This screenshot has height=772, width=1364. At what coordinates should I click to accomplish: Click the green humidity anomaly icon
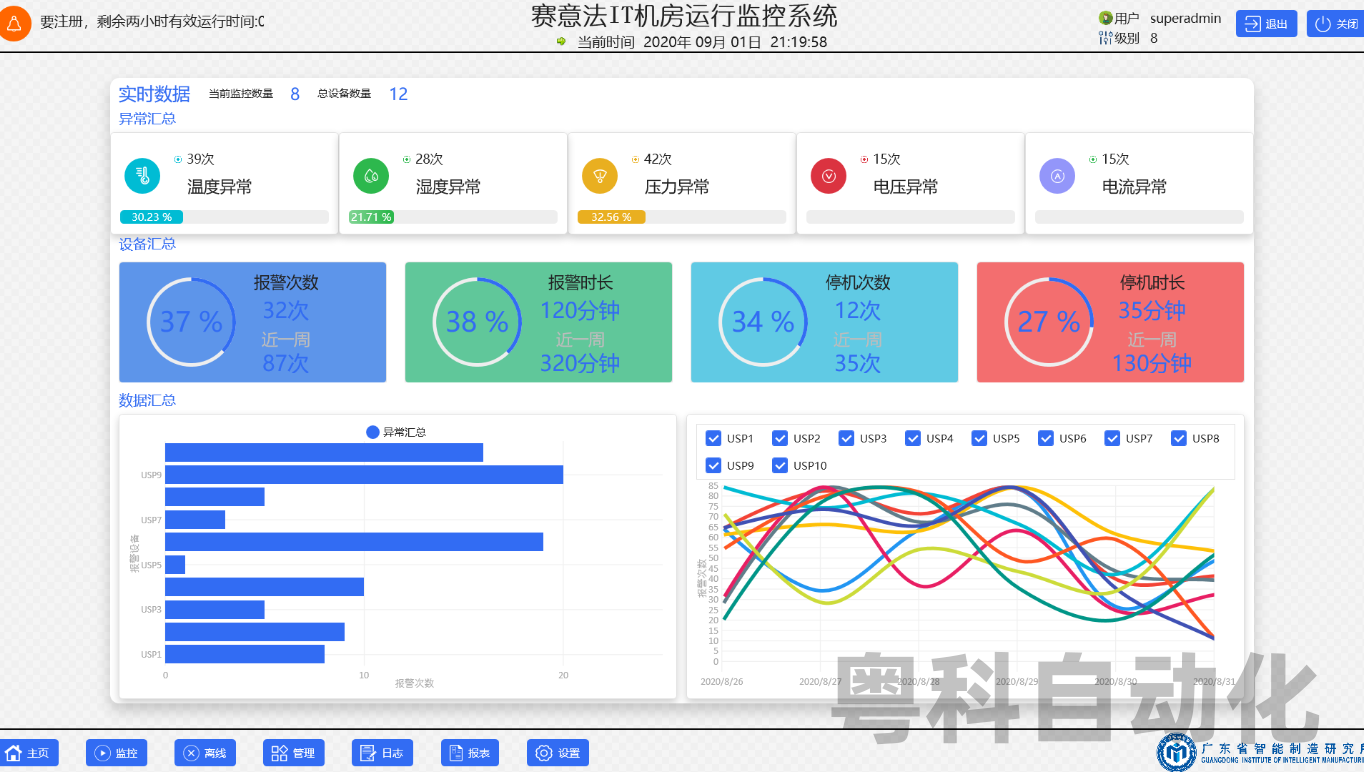pos(371,176)
